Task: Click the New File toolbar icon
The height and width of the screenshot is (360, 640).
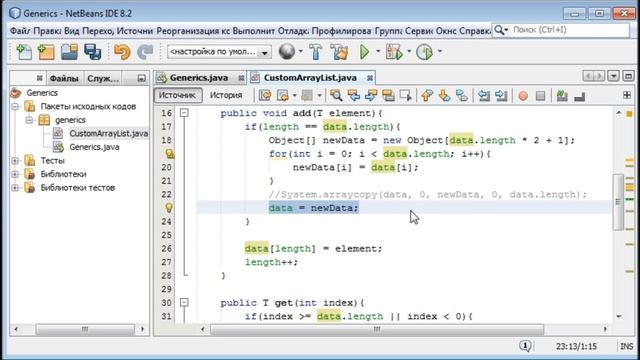Action: click(24, 52)
